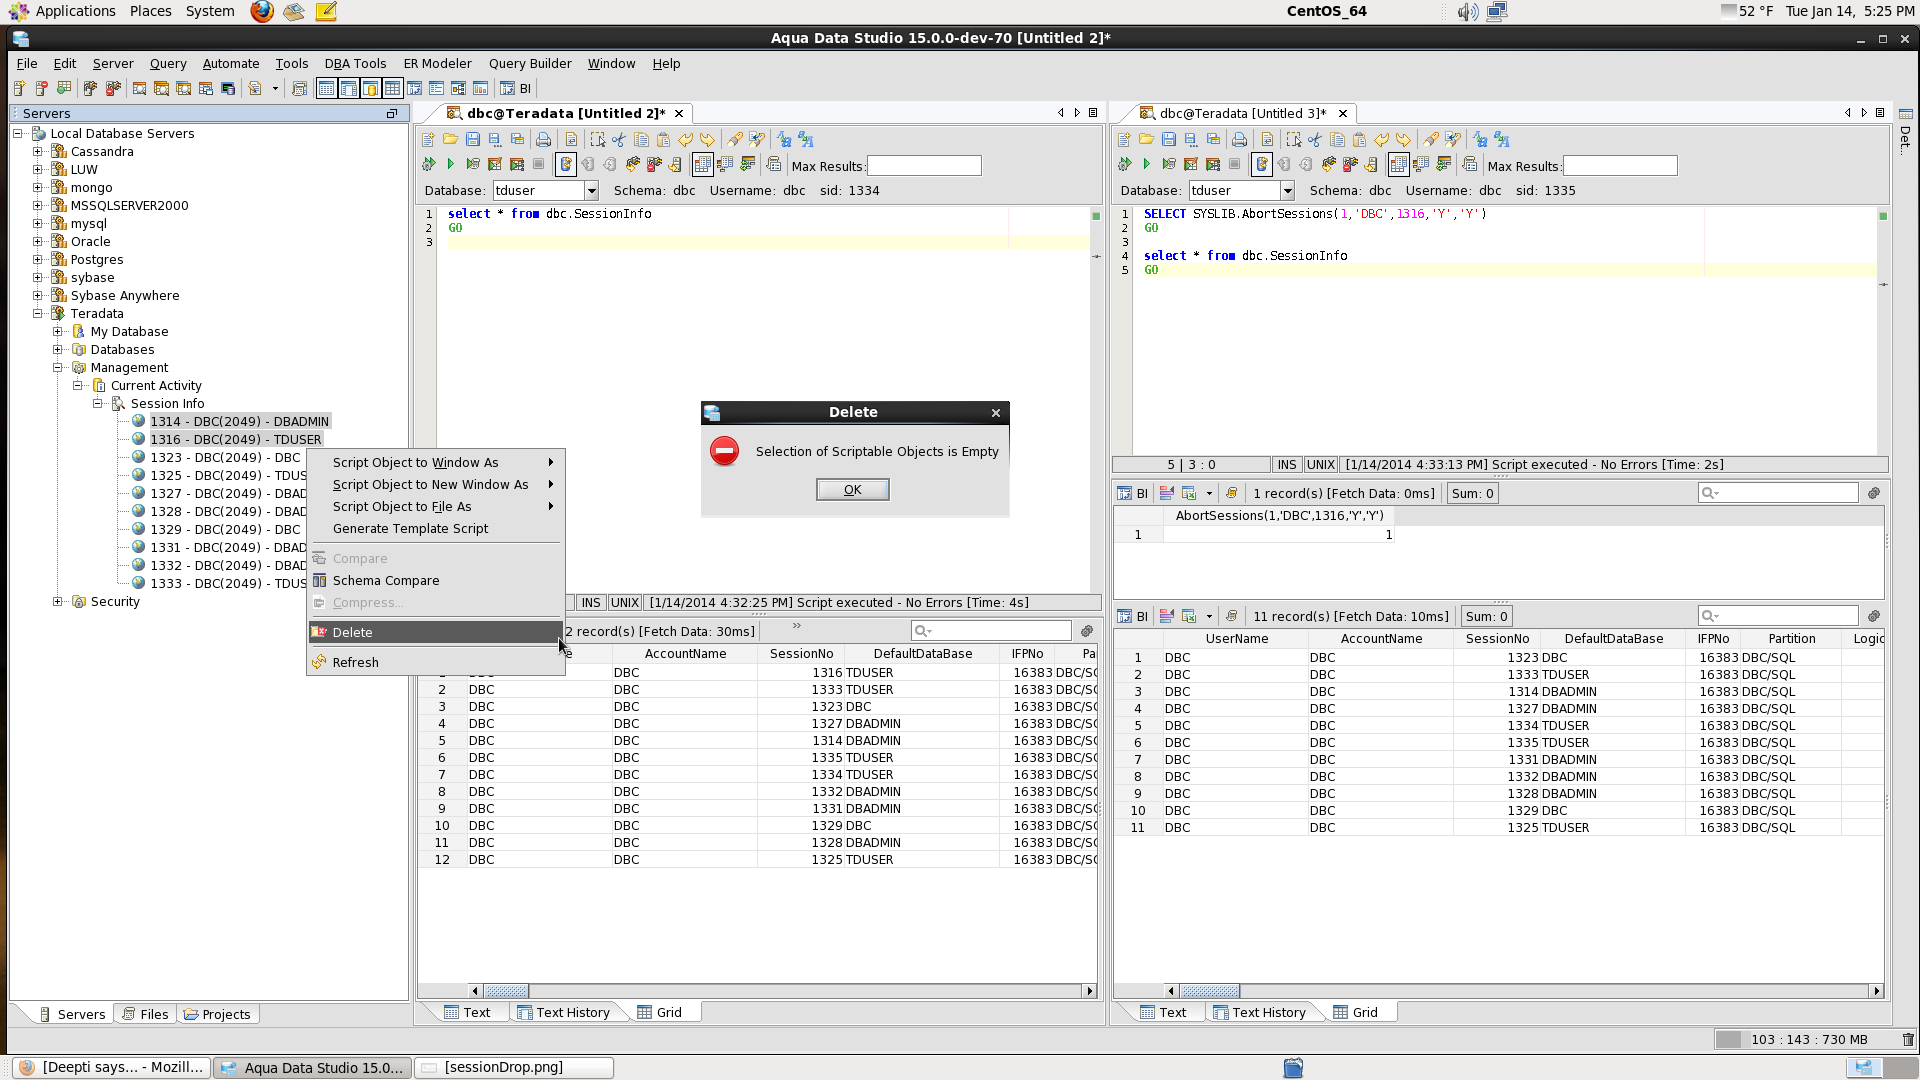Launch Firefox from the top panel
This screenshot has width=1920, height=1080.
coord(262,11)
